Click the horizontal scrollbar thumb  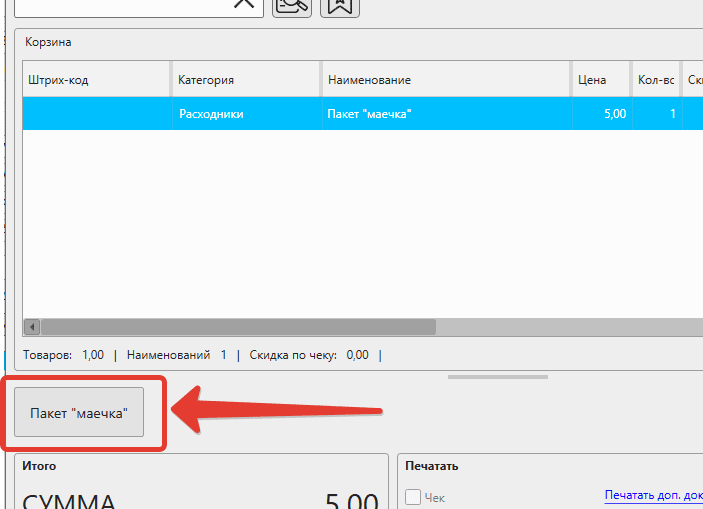click(238, 327)
